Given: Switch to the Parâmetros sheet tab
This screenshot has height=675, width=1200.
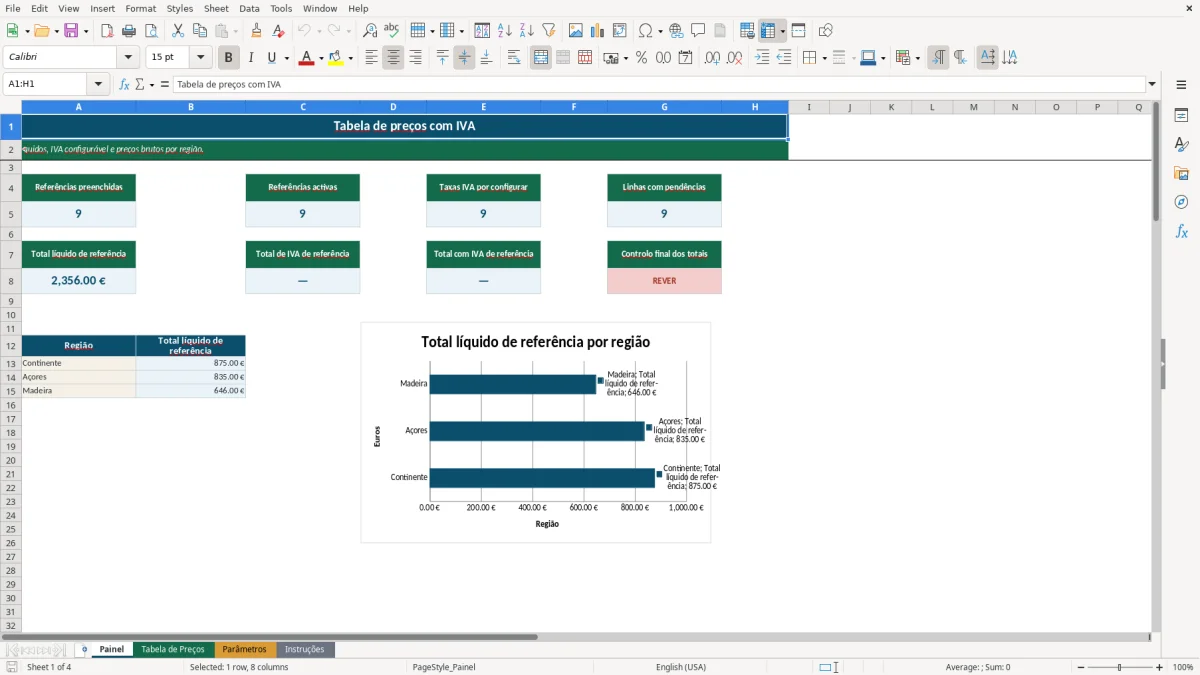Looking at the screenshot, I should 244,649.
